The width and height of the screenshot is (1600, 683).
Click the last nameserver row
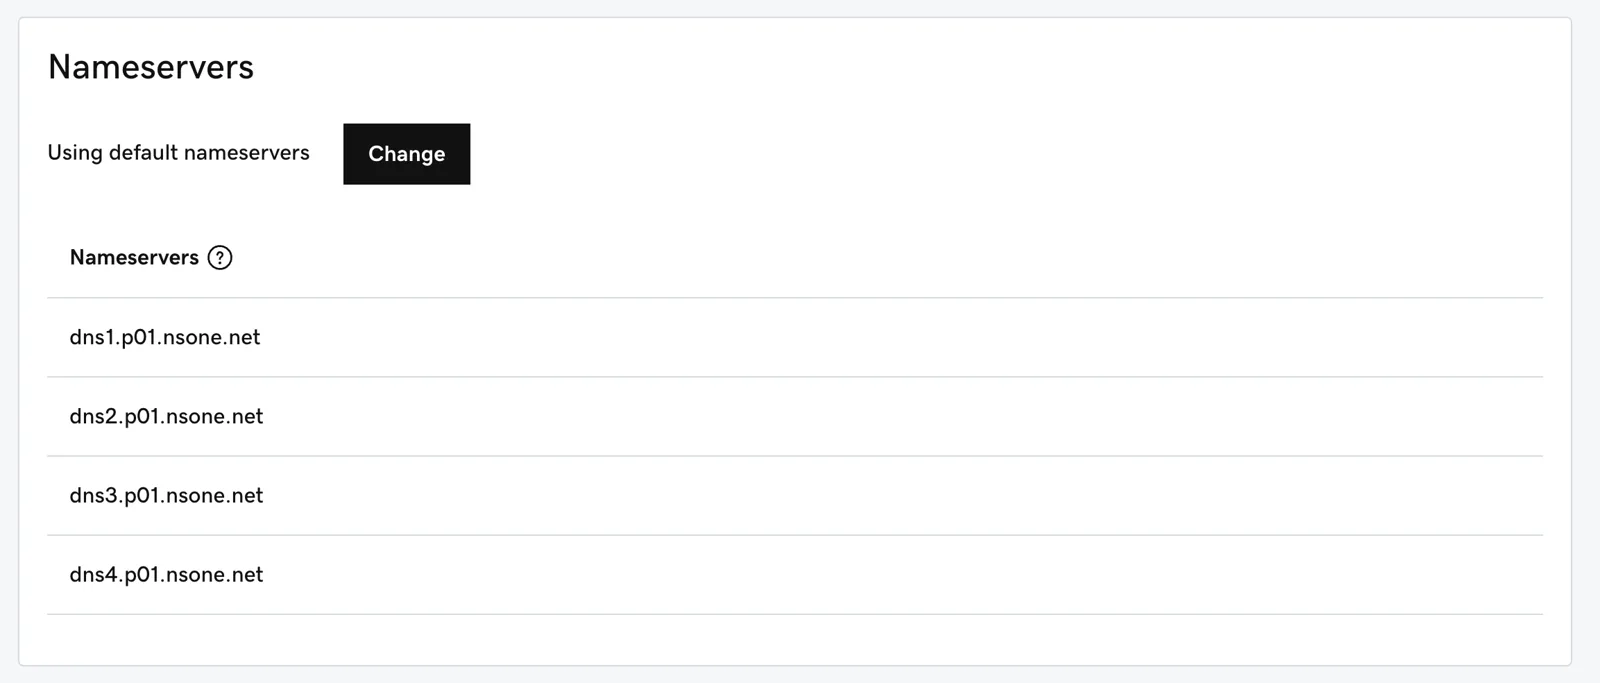pyautogui.click(x=166, y=575)
